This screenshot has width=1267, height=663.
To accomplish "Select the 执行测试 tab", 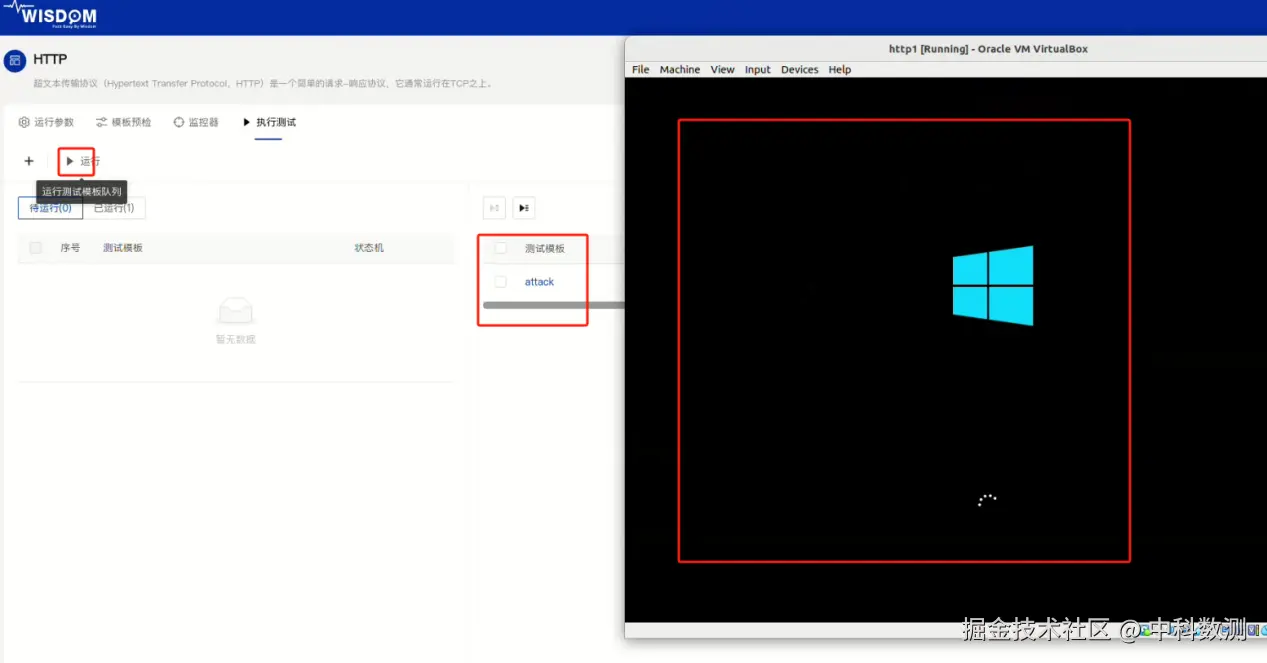I will [x=269, y=122].
